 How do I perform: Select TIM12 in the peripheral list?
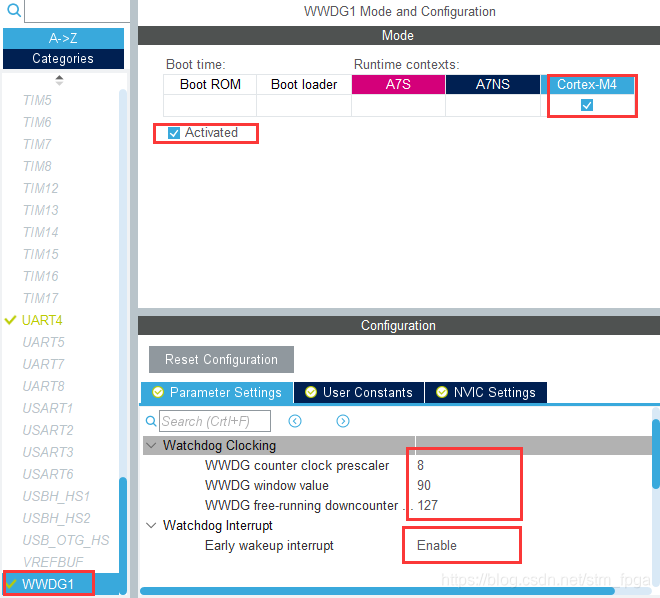[40, 188]
